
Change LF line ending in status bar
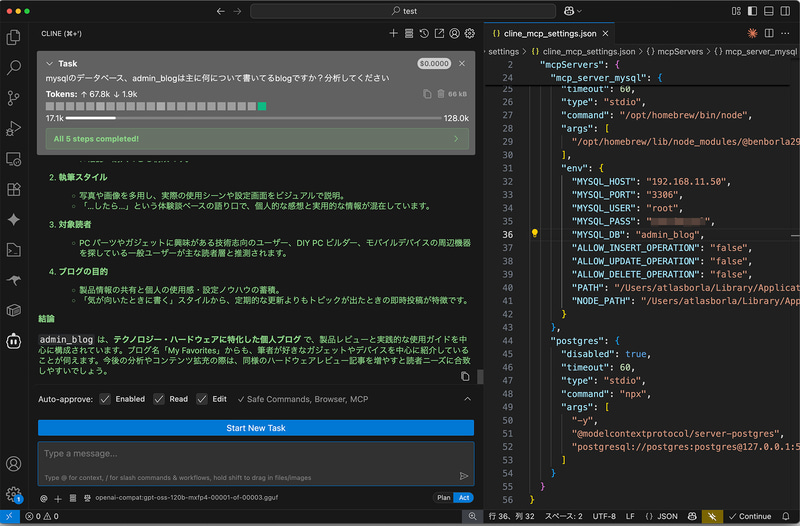click(x=630, y=516)
